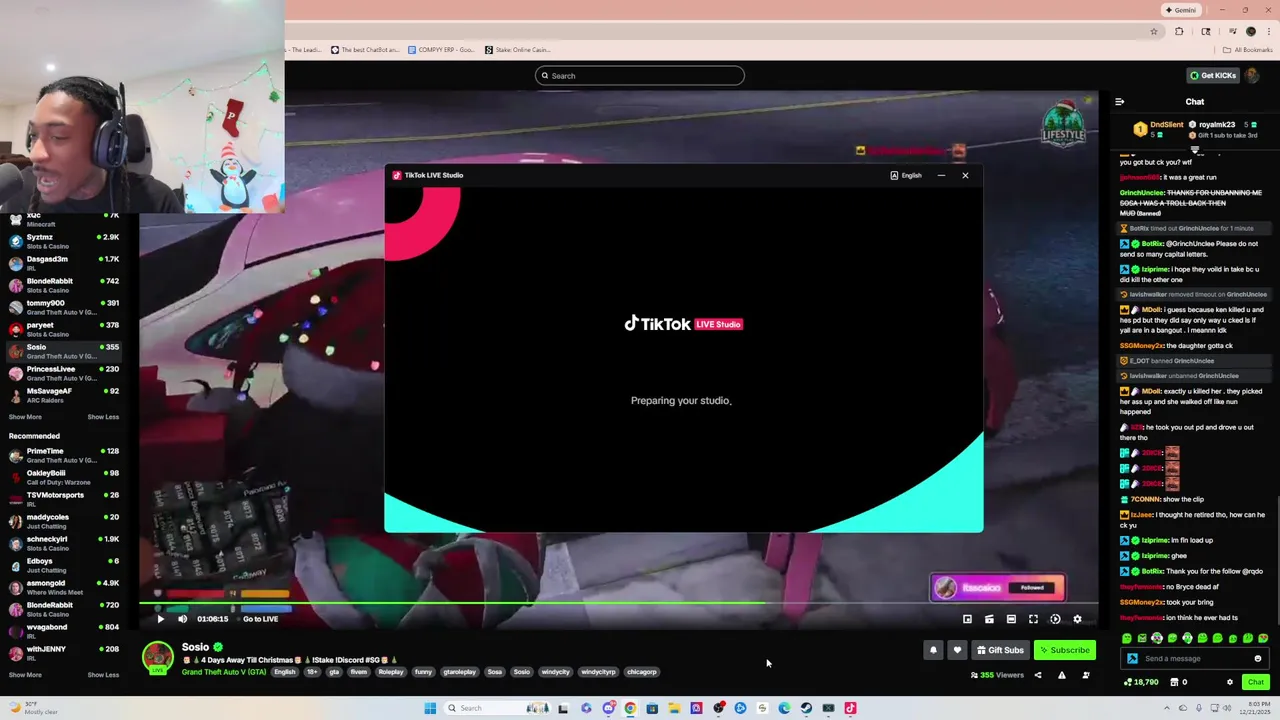Open Sosio's channel avatar
The image size is (1280, 720).
[157, 657]
